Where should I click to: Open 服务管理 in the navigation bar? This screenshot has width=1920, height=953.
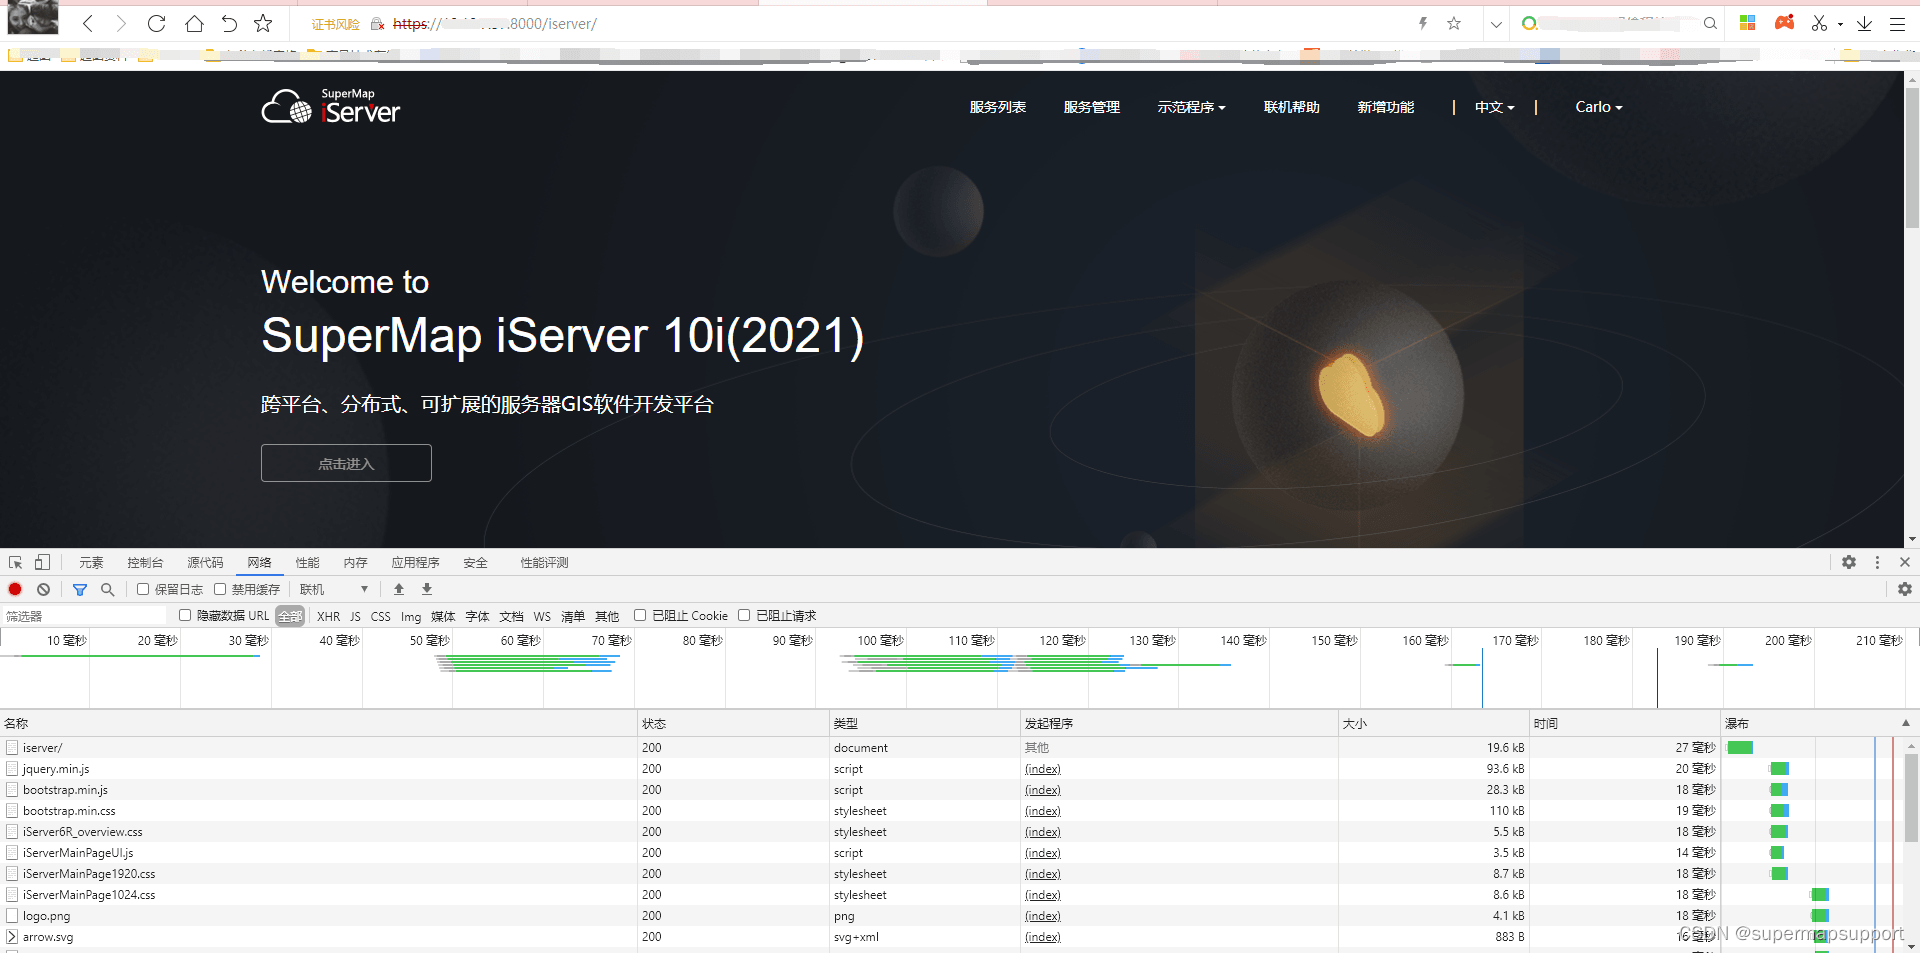[x=1091, y=107]
